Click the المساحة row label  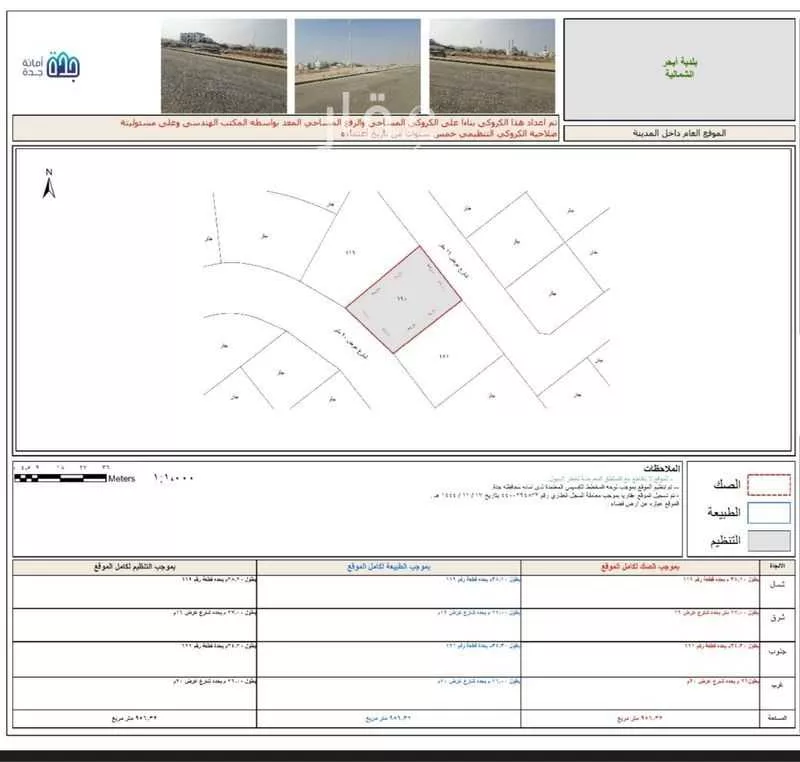(x=777, y=718)
